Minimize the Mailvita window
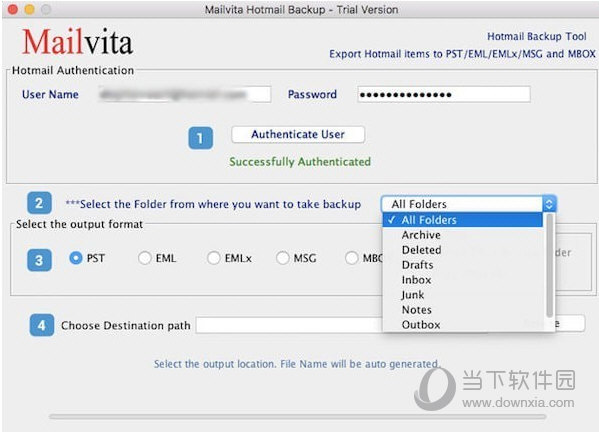Viewport: 599px width, 432px height. tap(29, 9)
